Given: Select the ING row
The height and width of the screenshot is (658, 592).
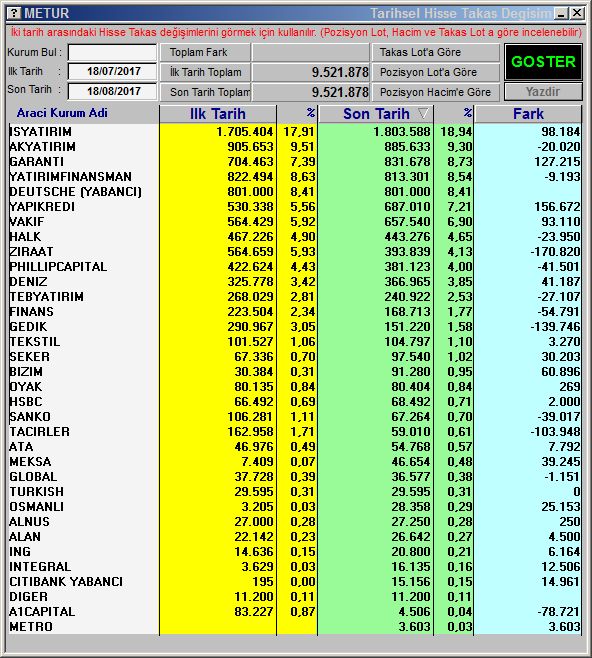Looking at the screenshot, I should [295, 552].
